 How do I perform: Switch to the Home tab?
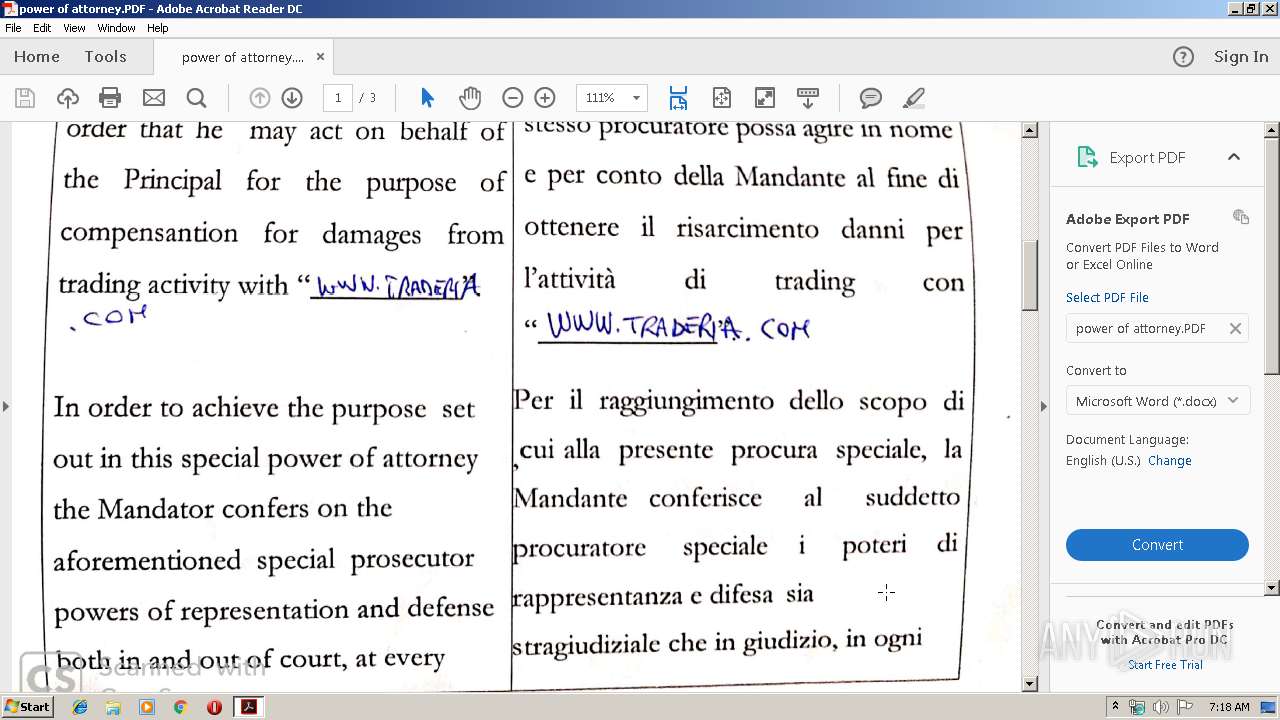37,57
